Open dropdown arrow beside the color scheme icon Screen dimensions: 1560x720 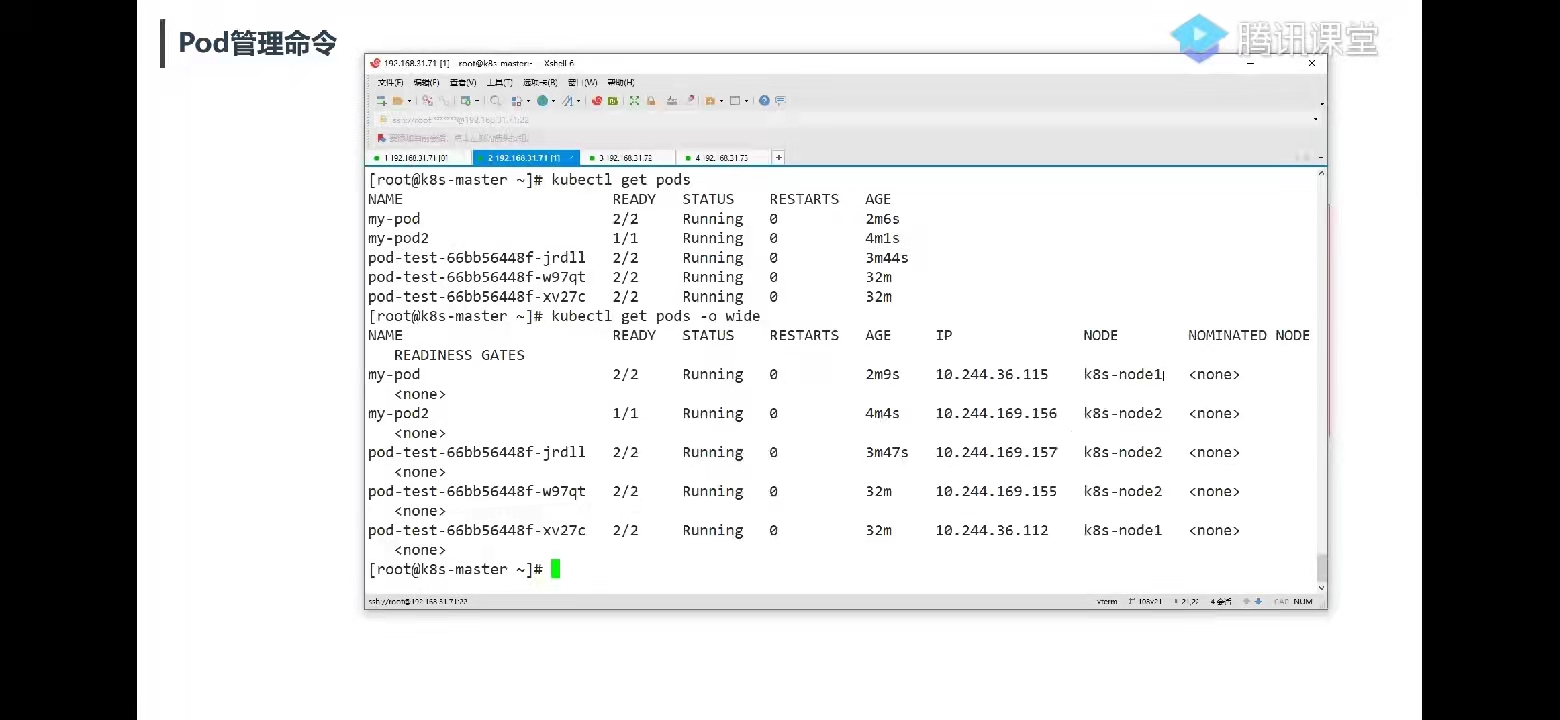point(527,101)
